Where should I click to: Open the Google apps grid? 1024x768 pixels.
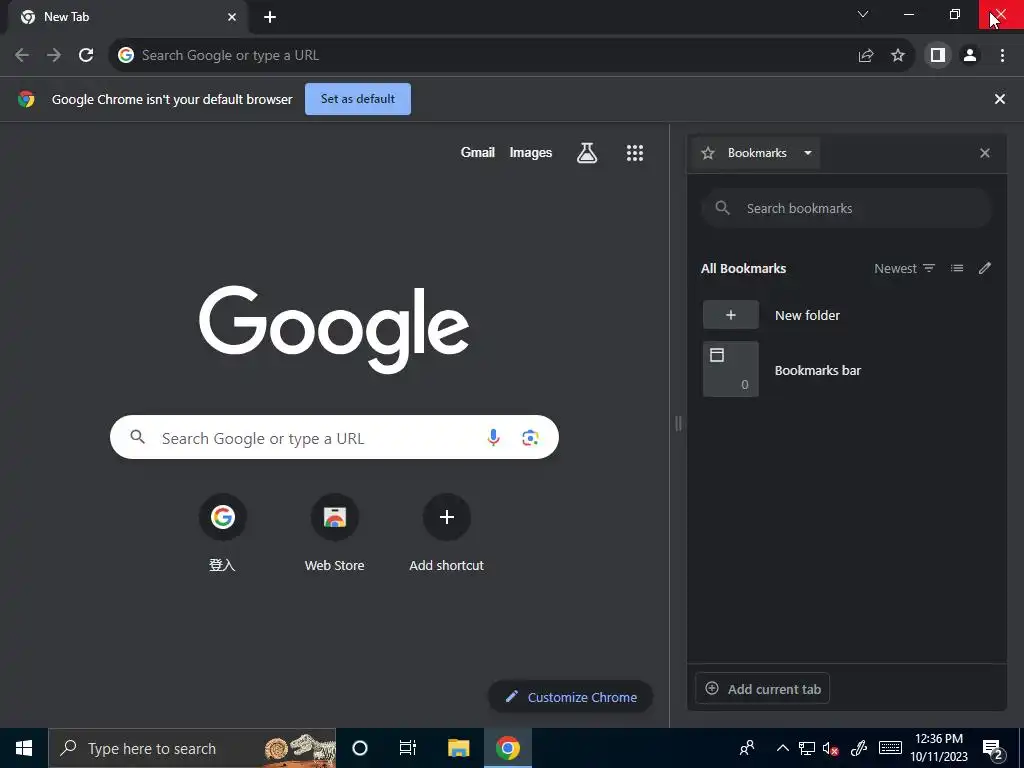tap(635, 153)
